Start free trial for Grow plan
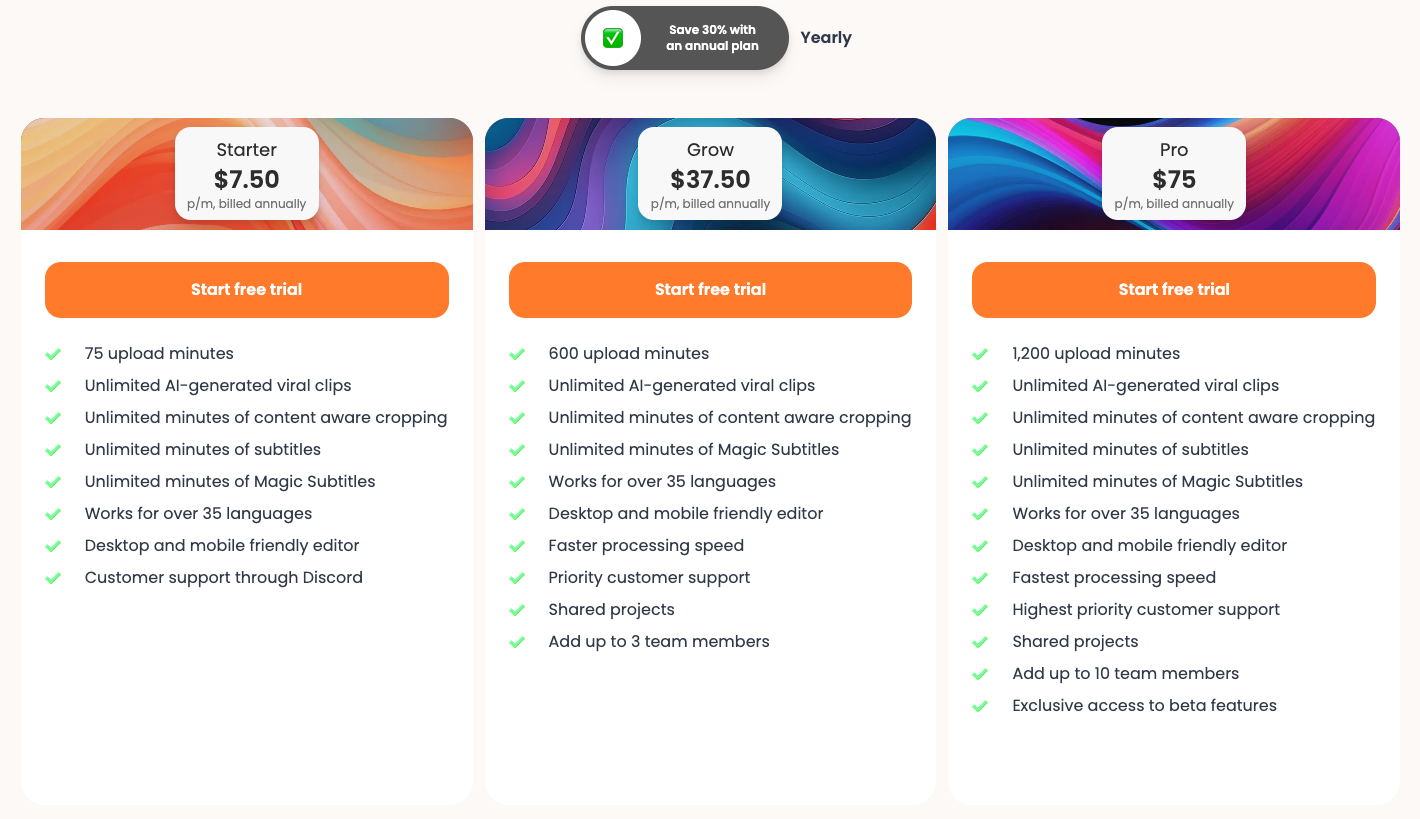 click(710, 290)
